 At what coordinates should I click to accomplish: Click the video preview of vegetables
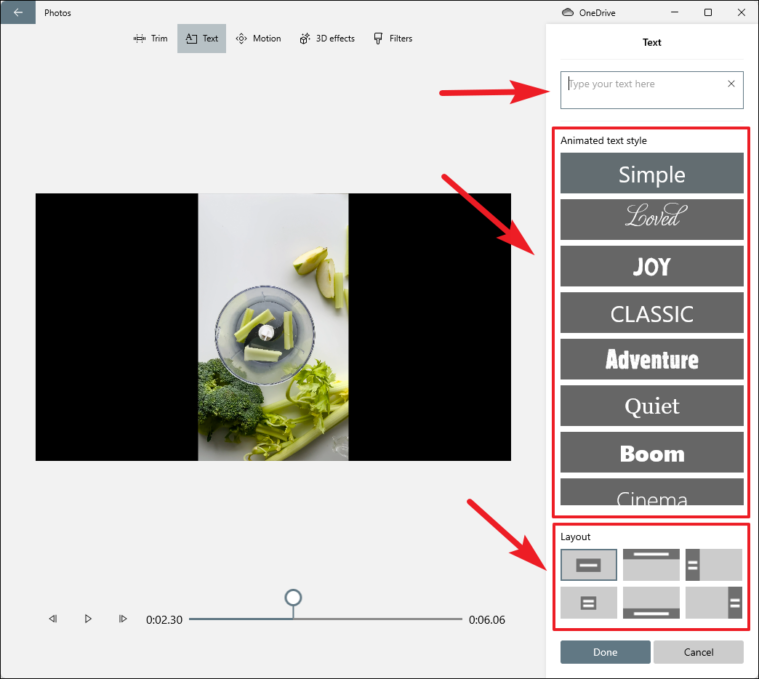point(273,327)
